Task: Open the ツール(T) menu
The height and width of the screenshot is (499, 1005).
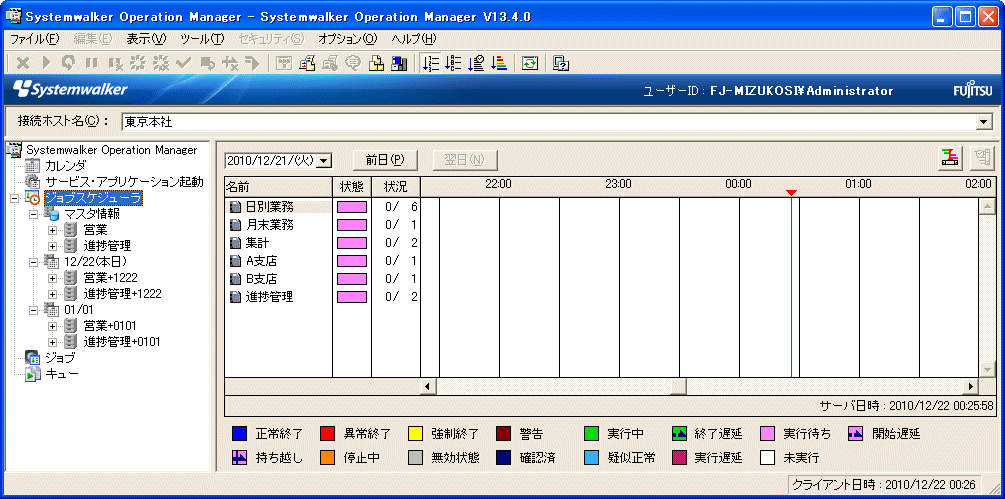Action: (x=203, y=39)
